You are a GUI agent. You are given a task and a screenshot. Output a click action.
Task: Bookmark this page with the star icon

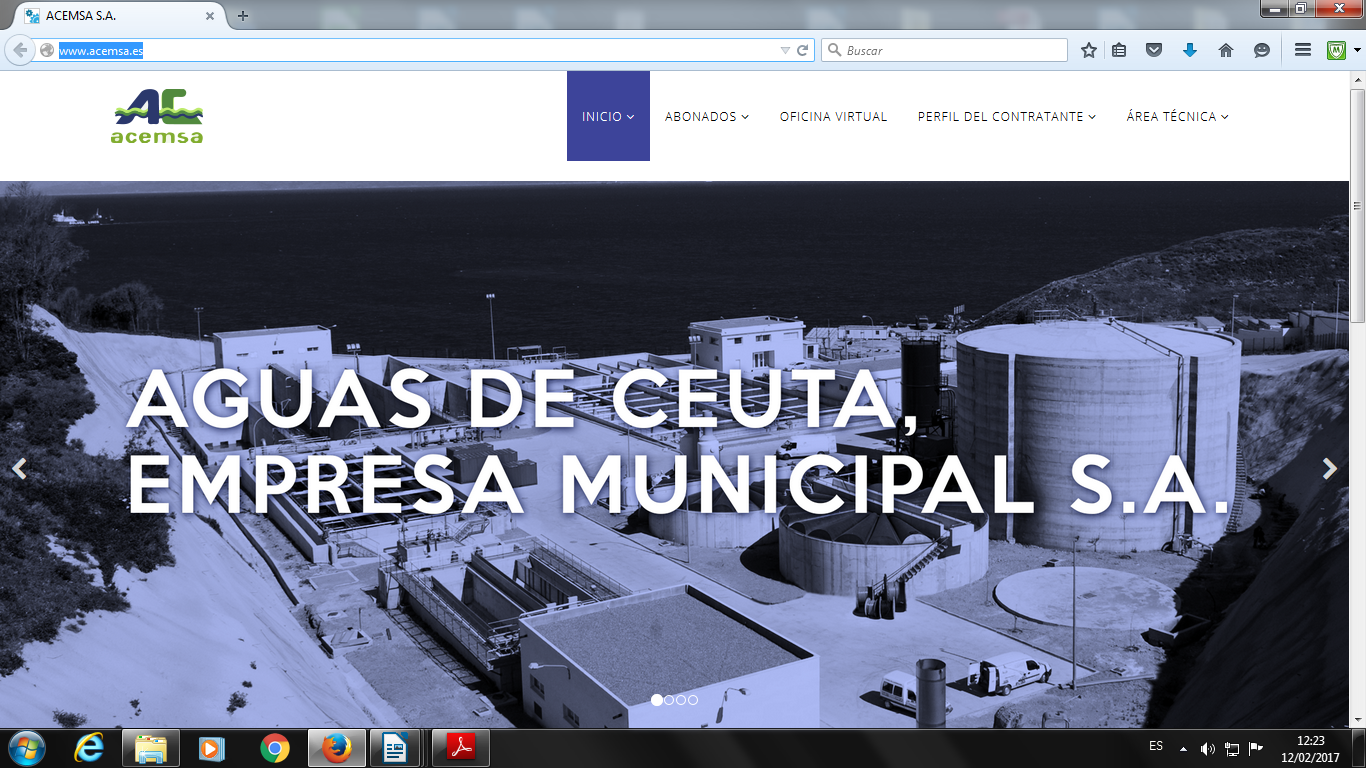click(x=1089, y=50)
